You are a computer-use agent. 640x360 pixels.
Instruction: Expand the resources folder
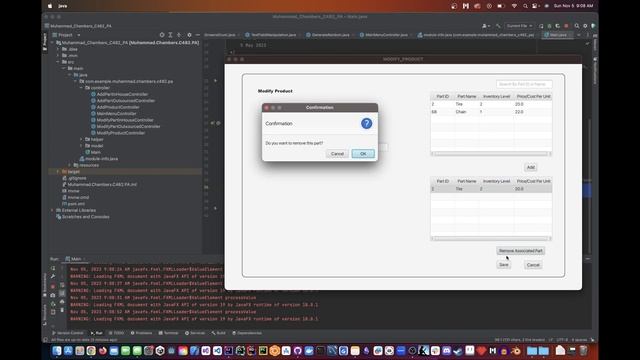[x=70, y=165]
